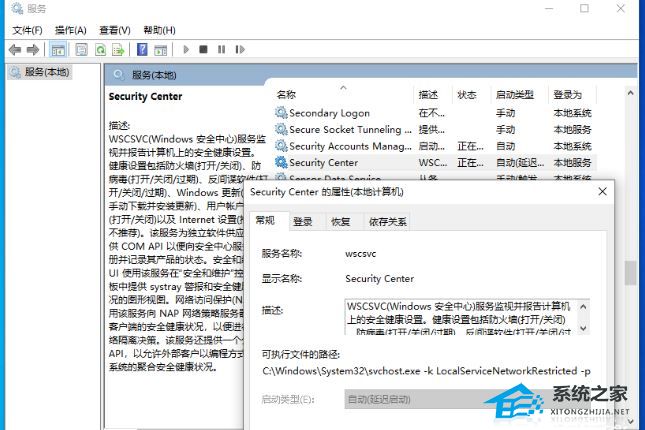Click 自动(延迟... startup type of Security Center

tap(520, 163)
